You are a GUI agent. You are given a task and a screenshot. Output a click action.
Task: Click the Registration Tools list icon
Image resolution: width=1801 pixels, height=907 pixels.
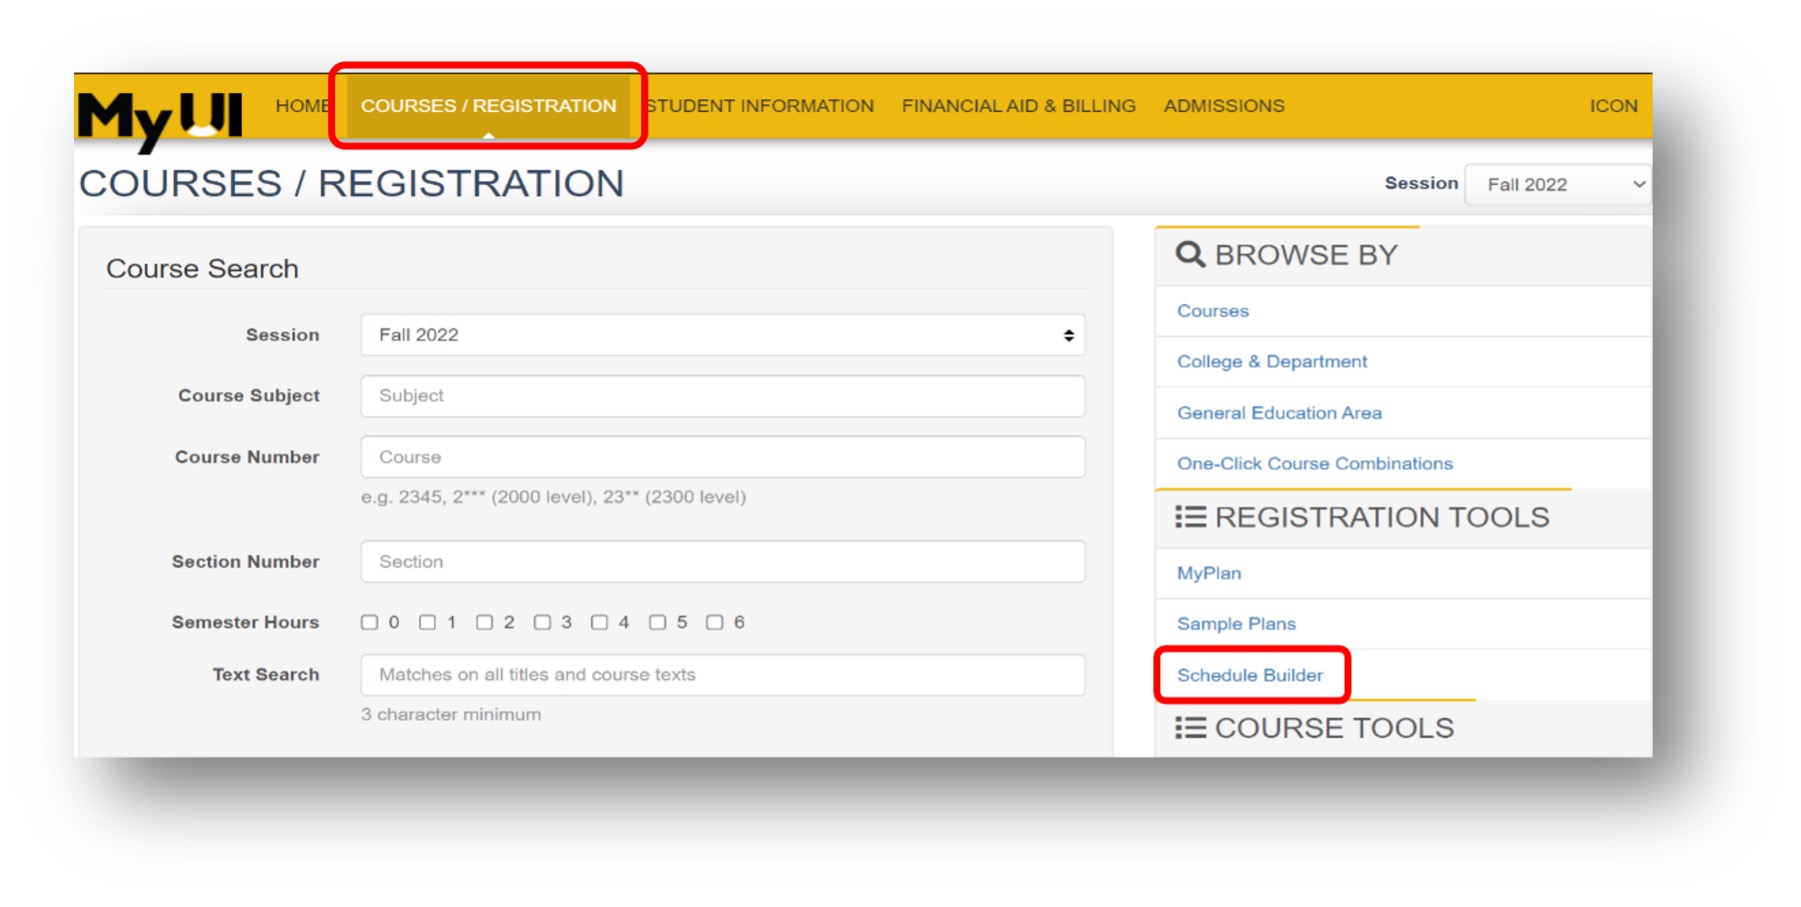pos(1190,517)
